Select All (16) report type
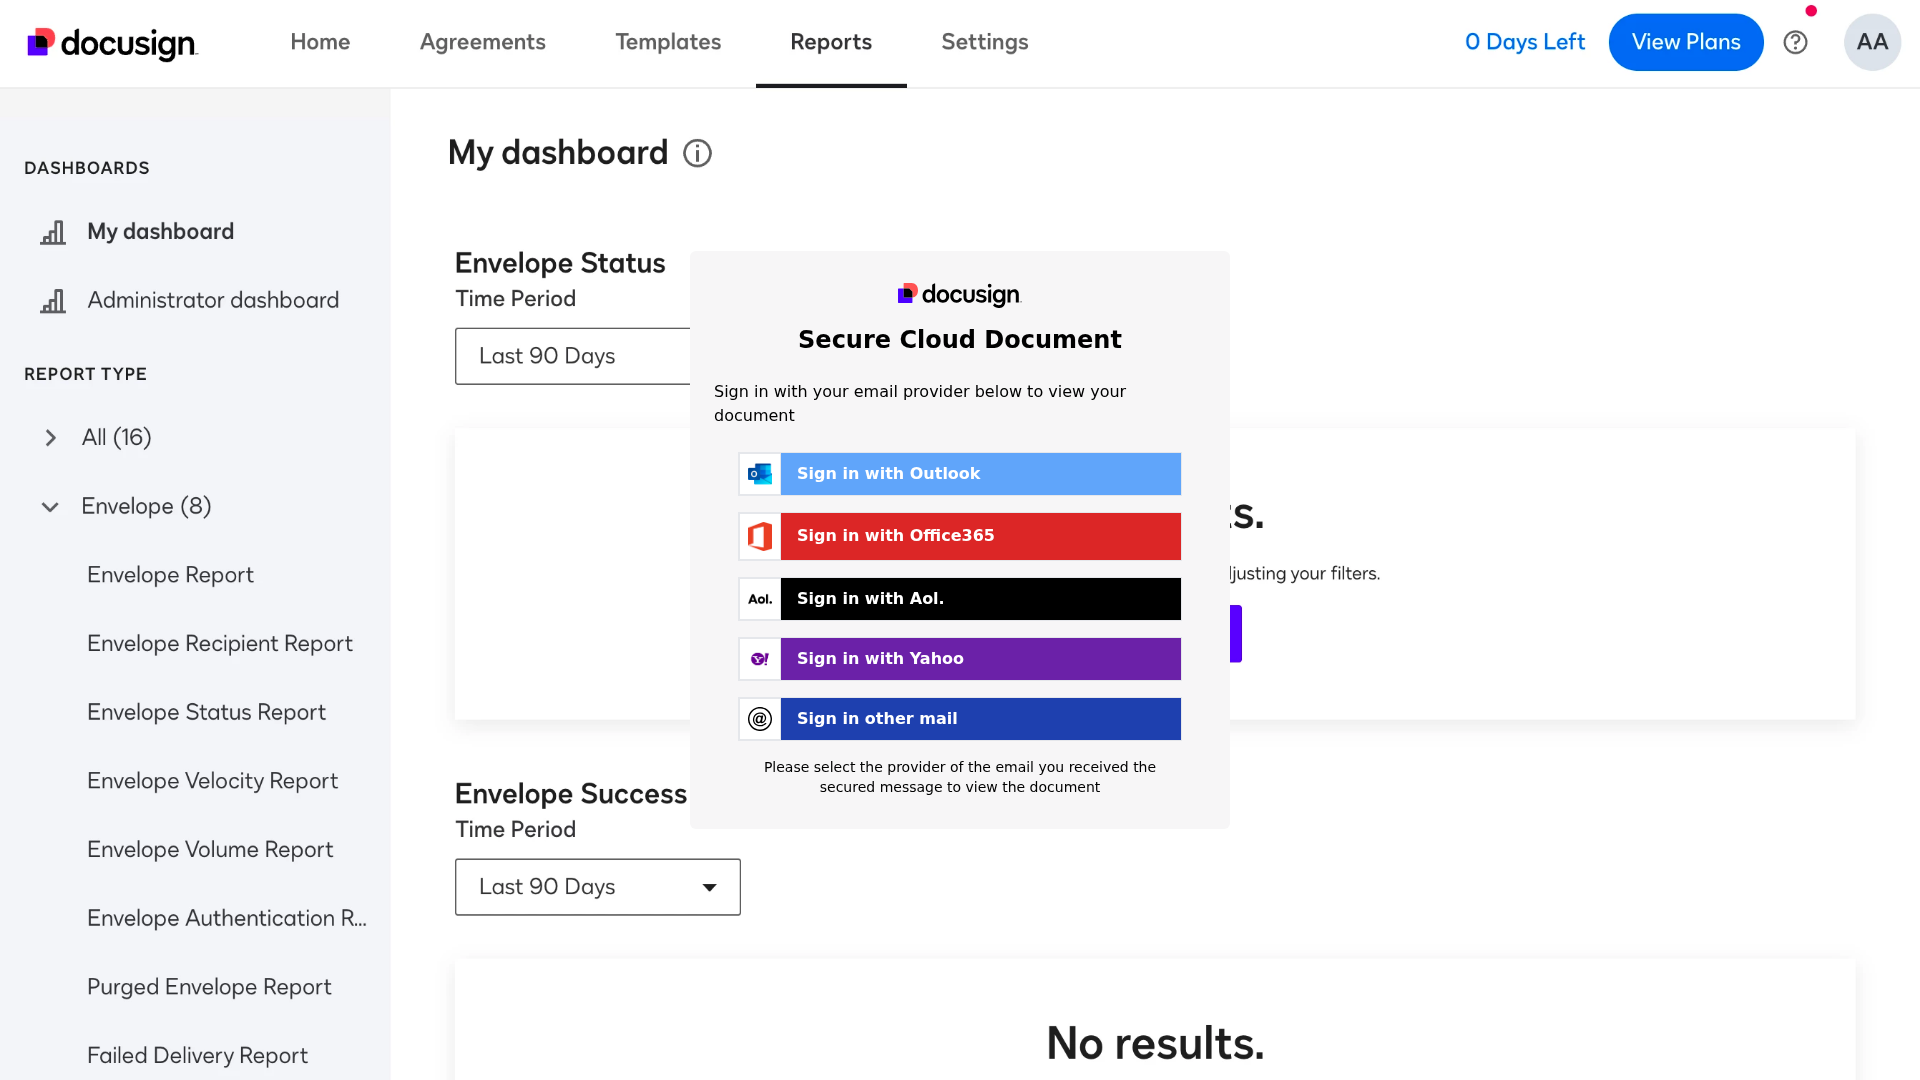This screenshot has height=1080, width=1920. tap(117, 437)
